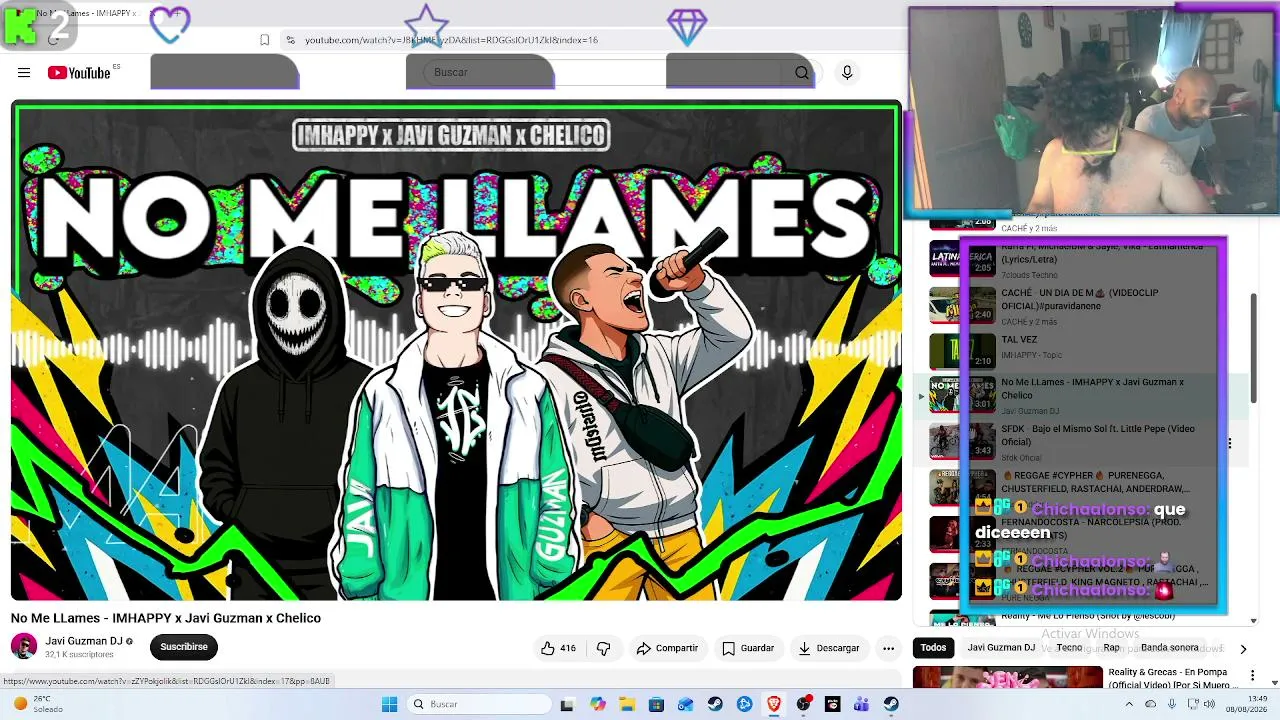Show hidden system tray icons
The width and height of the screenshot is (1280, 720).
click(1129, 704)
